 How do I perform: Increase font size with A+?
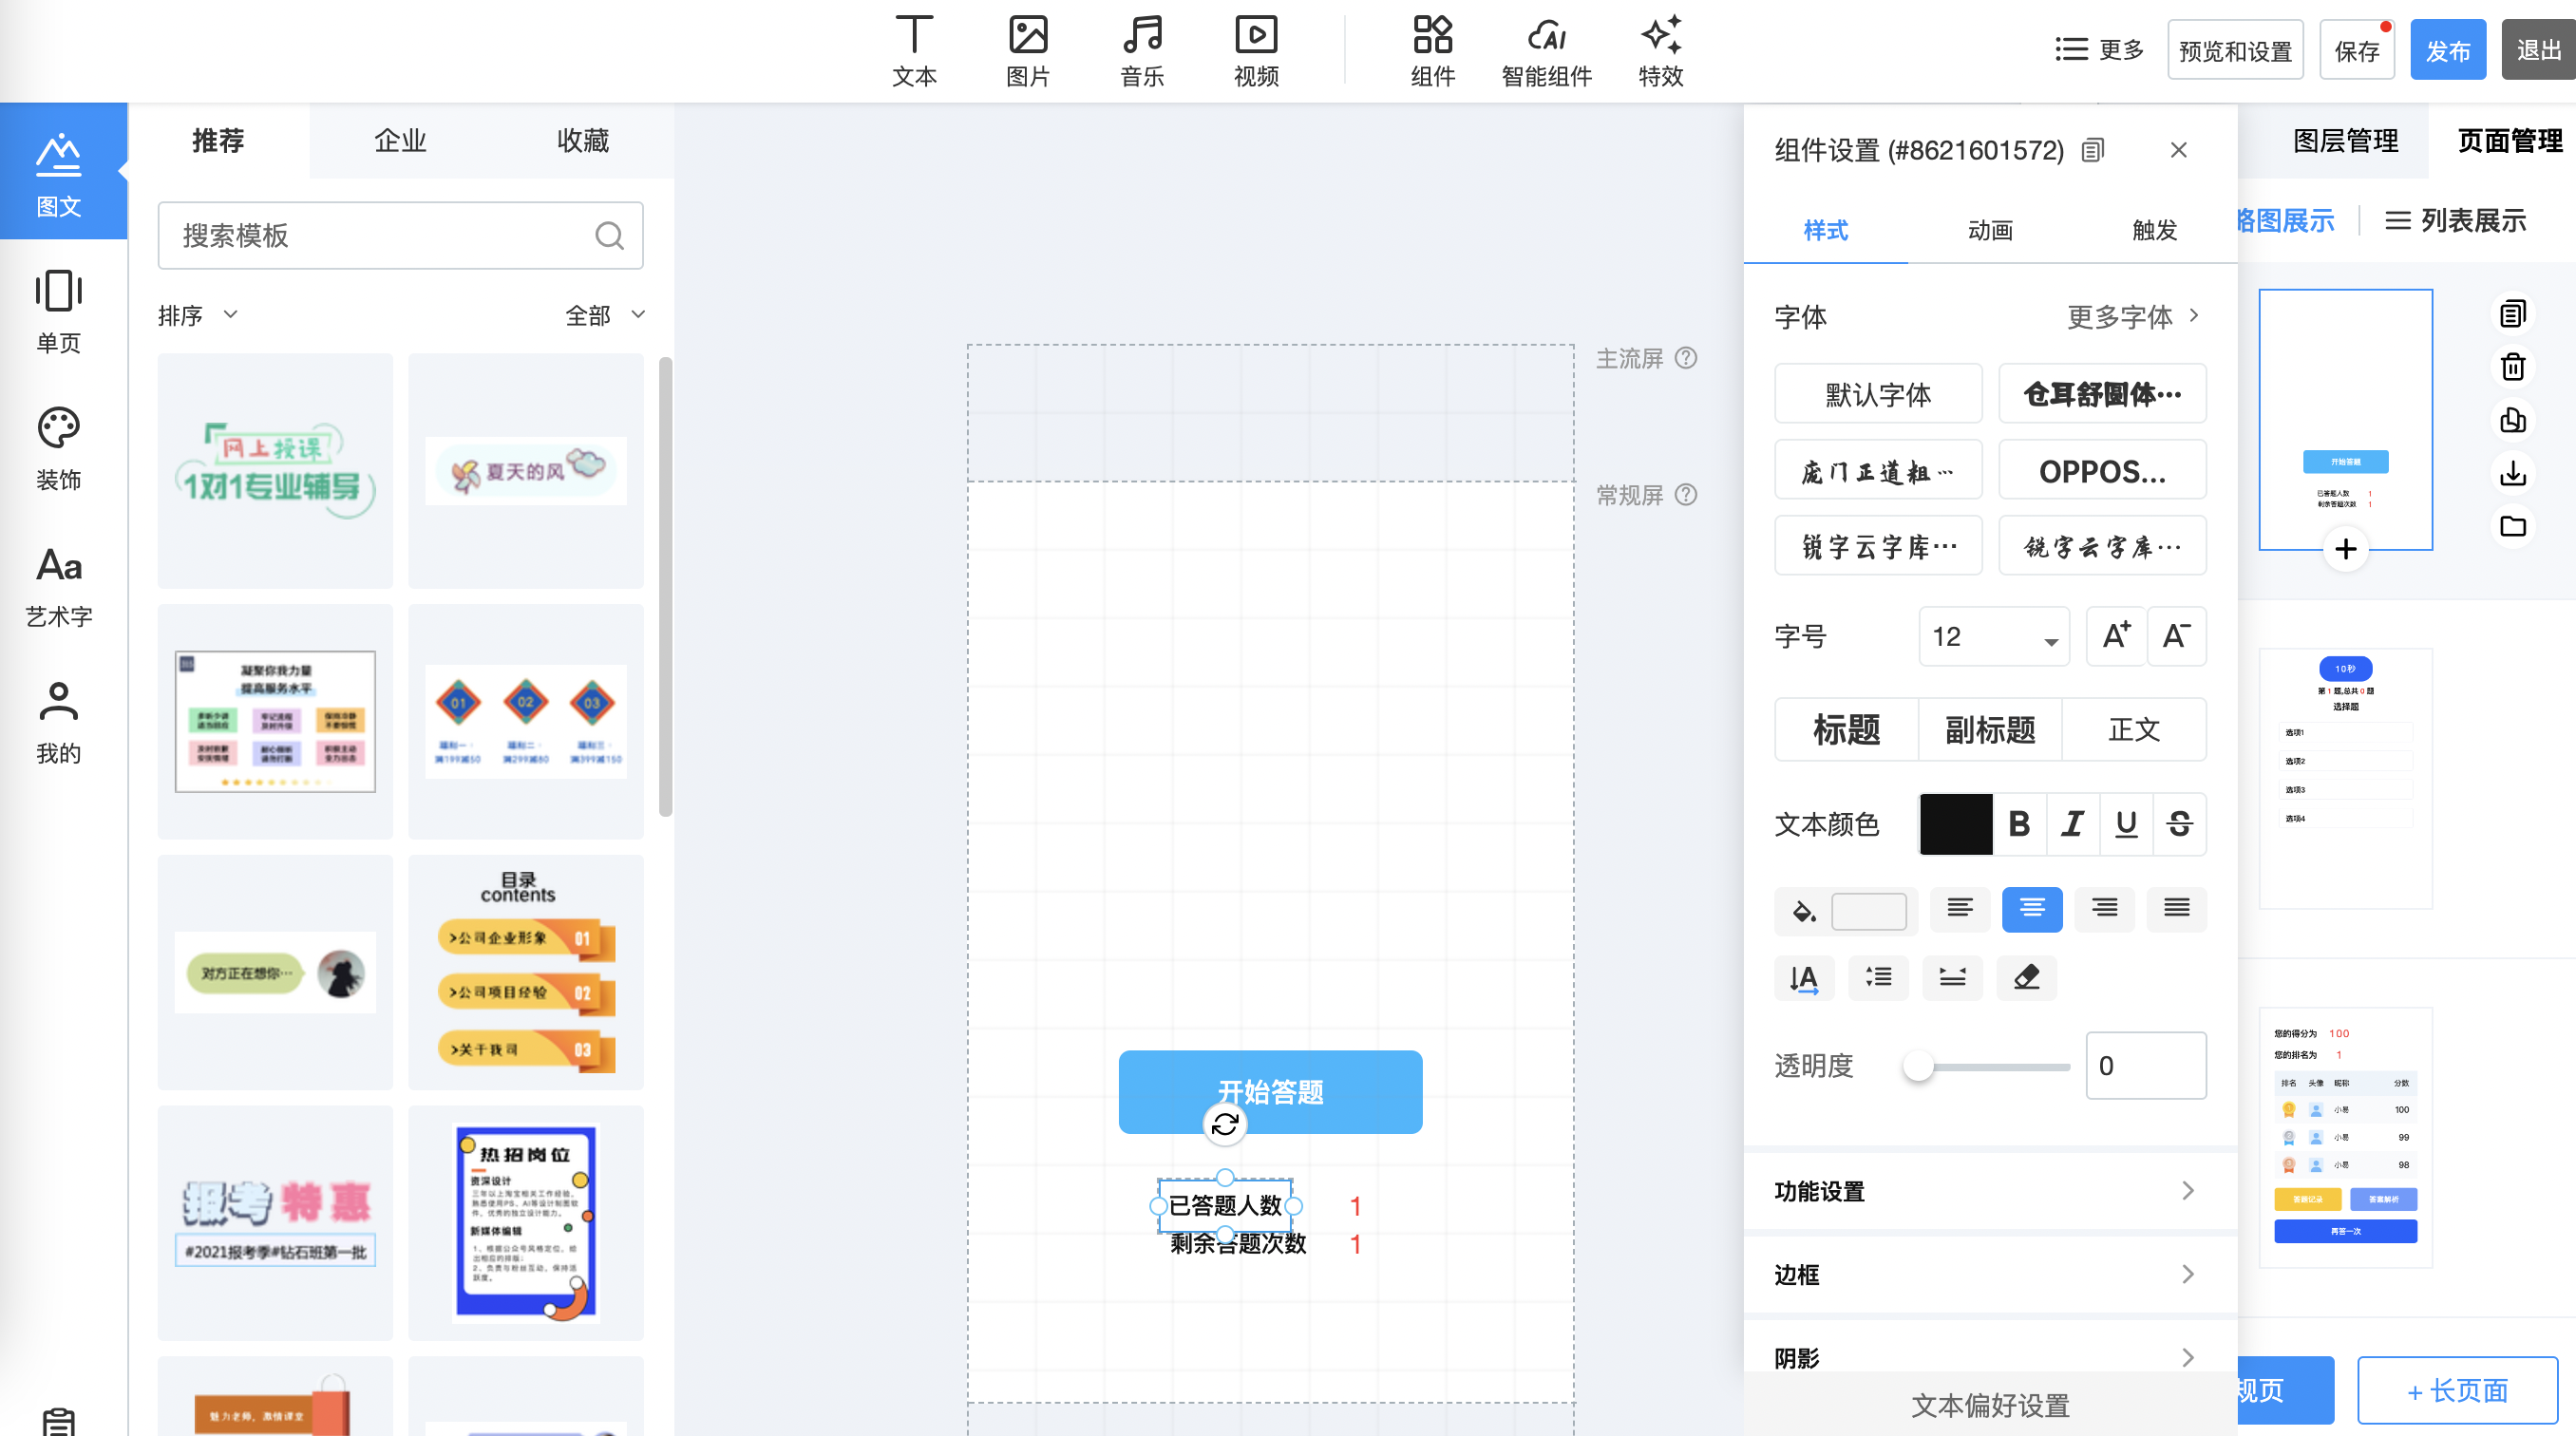click(2115, 636)
